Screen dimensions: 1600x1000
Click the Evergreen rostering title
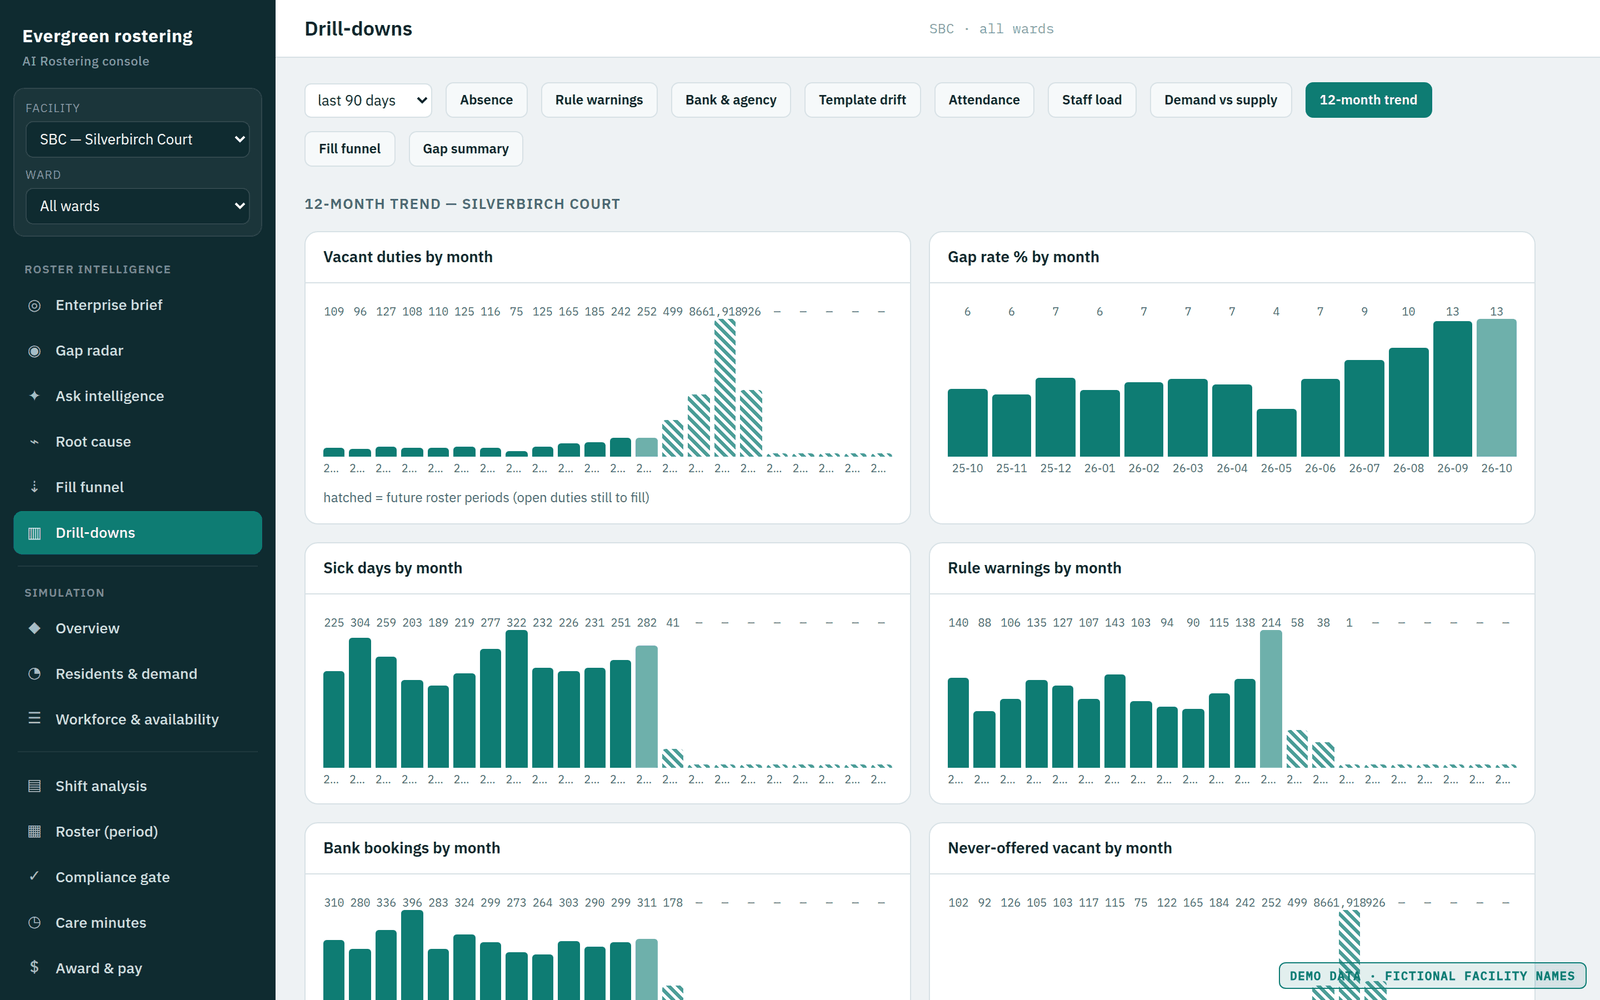tap(108, 36)
